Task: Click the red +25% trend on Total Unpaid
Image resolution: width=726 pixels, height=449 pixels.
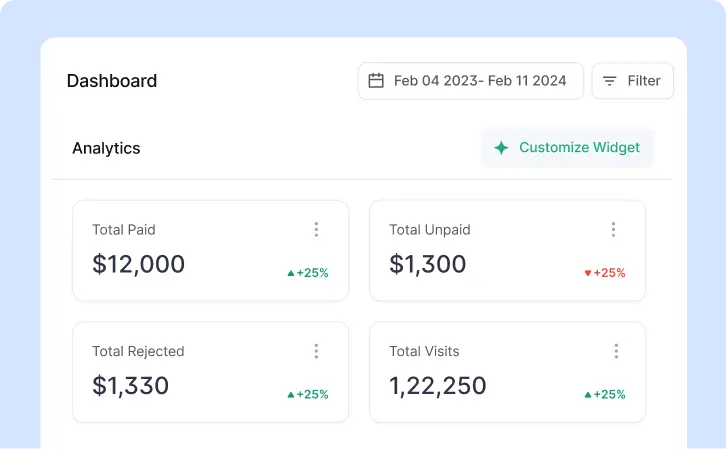Action: coord(605,273)
